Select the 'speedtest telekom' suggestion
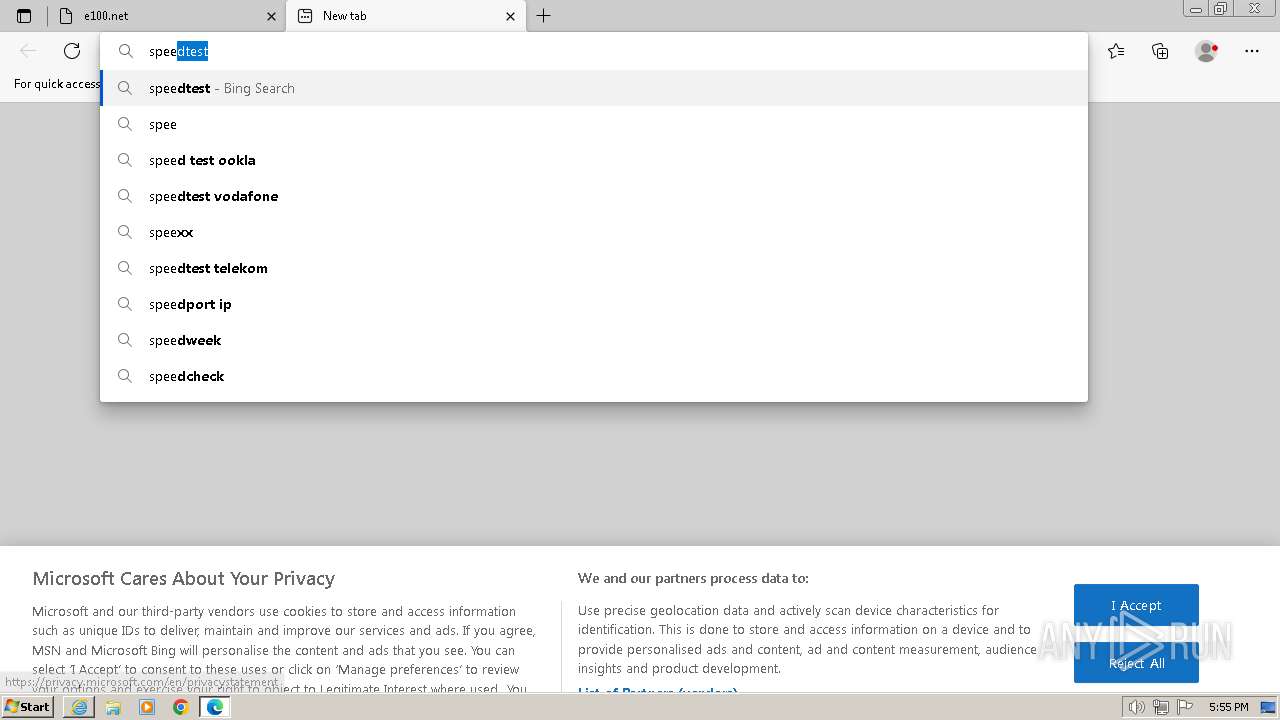The width and height of the screenshot is (1280, 720). [x=594, y=268]
